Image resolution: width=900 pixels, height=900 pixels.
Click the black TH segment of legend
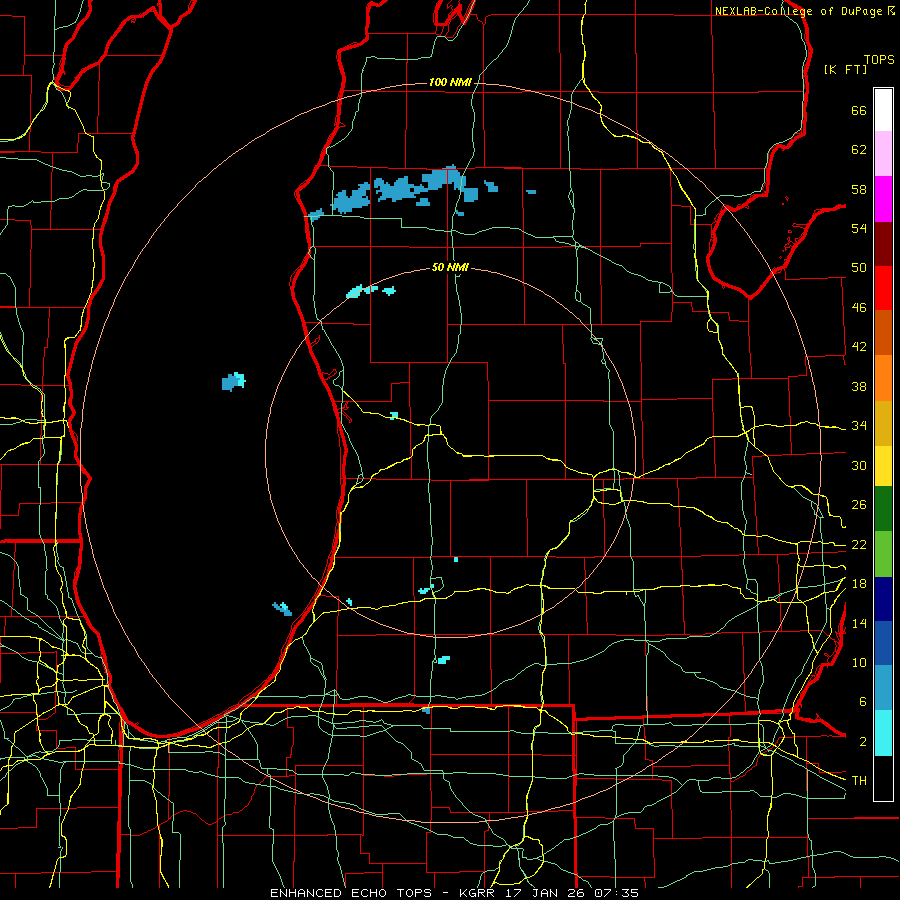click(883, 778)
